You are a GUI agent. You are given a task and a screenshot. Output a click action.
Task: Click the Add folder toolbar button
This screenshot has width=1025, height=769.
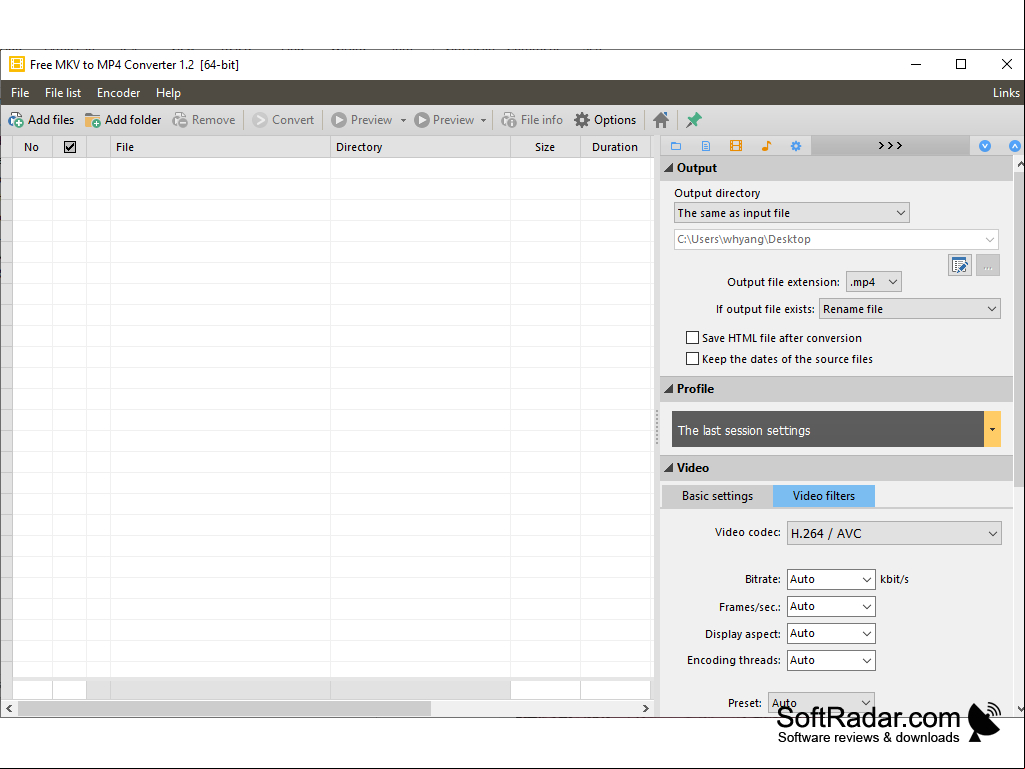click(x=123, y=120)
